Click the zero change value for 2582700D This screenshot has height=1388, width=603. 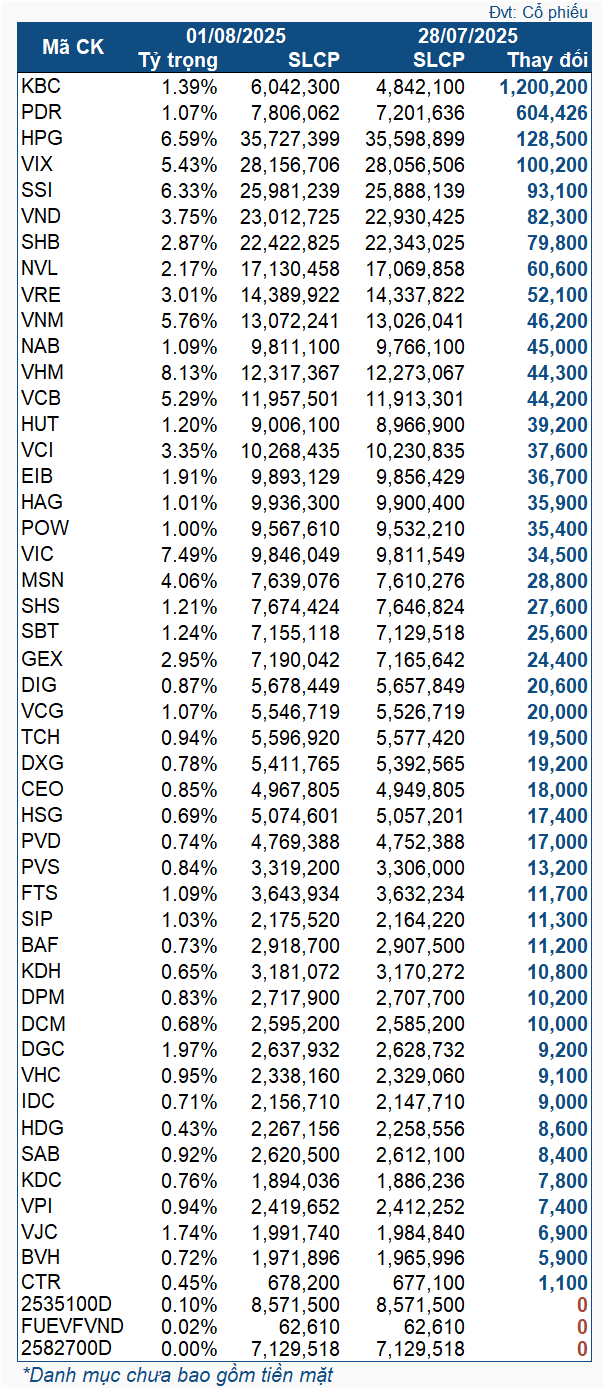point(581,1350)
